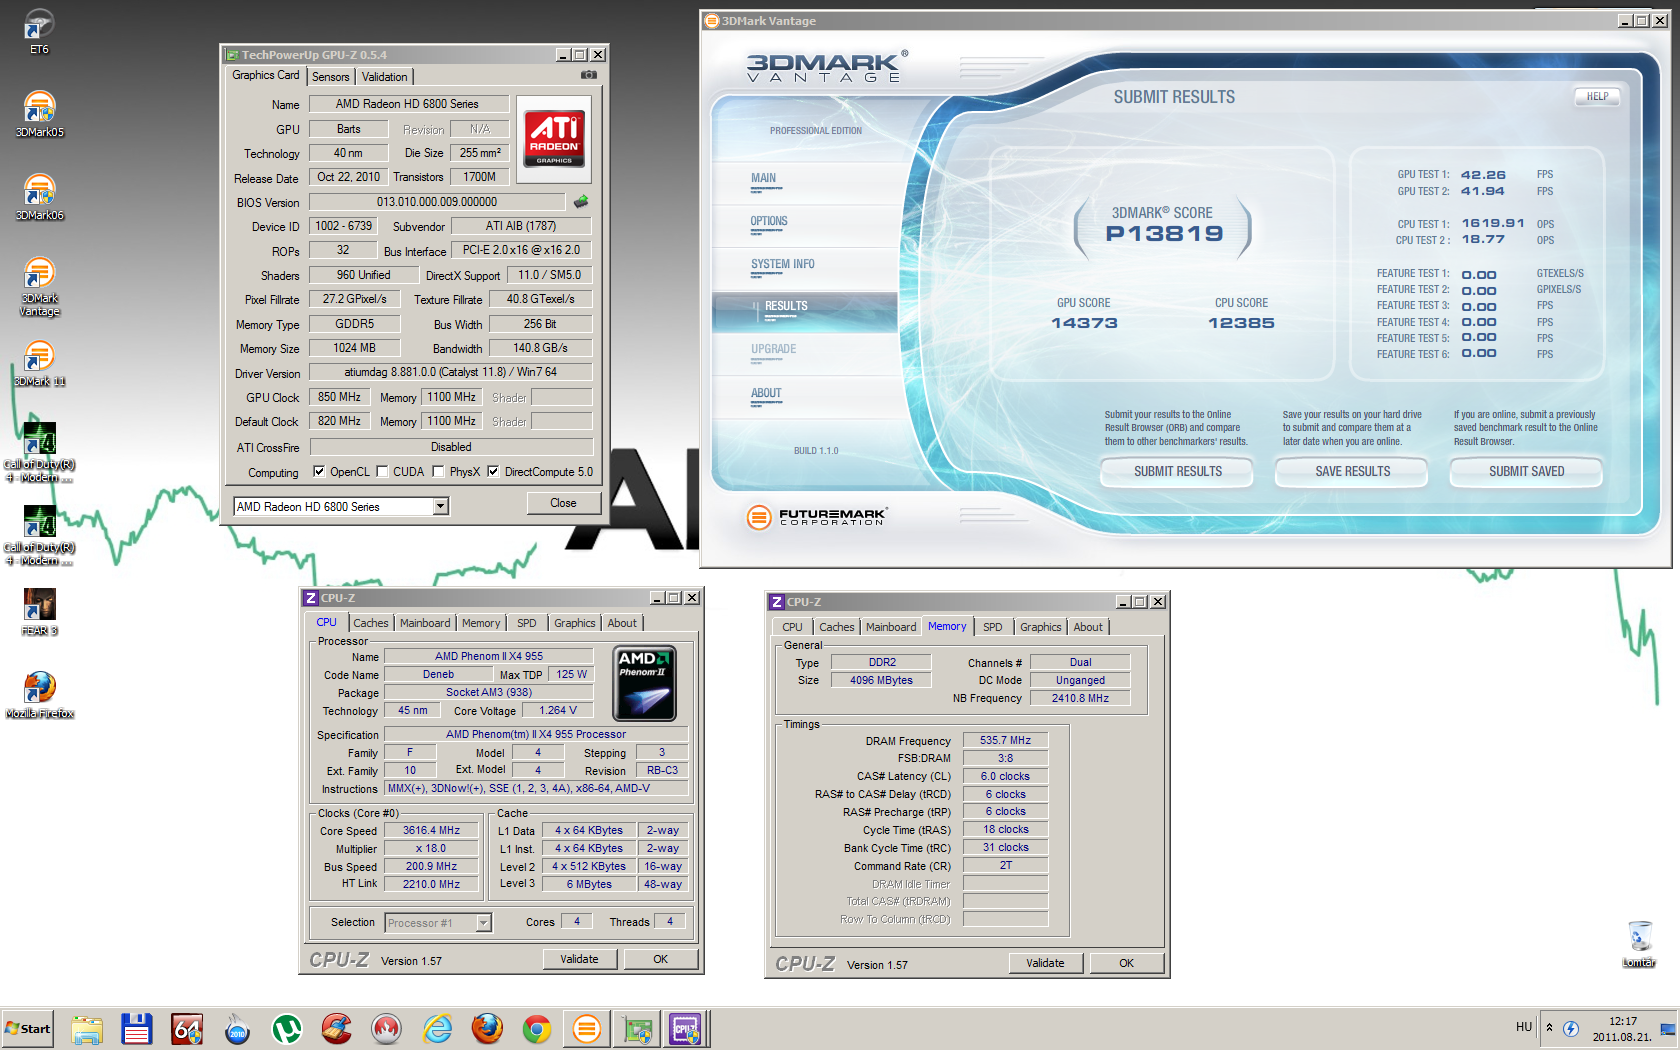Click the BIOS Version 013.010.000.009.000000 field
The image size is (1680, 1050).
pos(437,202)
